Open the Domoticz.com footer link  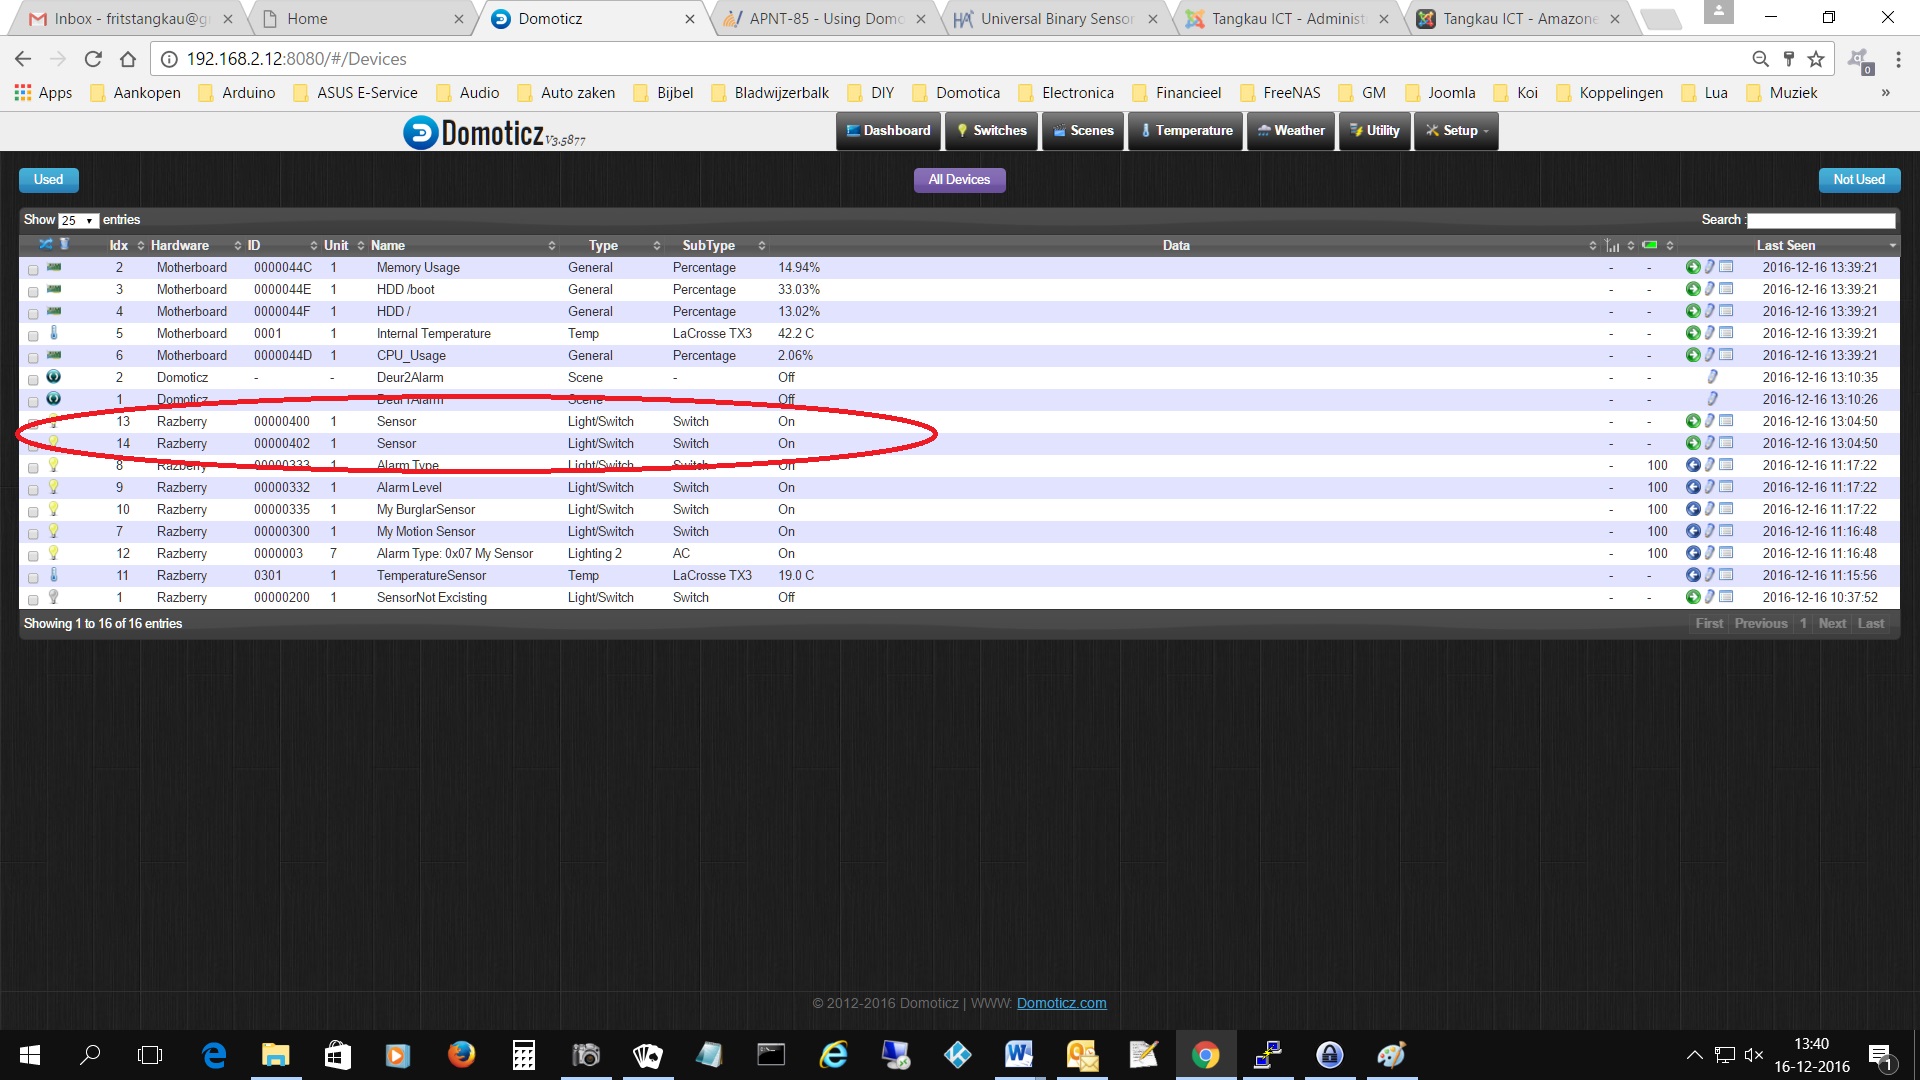pos(1061,1003)
